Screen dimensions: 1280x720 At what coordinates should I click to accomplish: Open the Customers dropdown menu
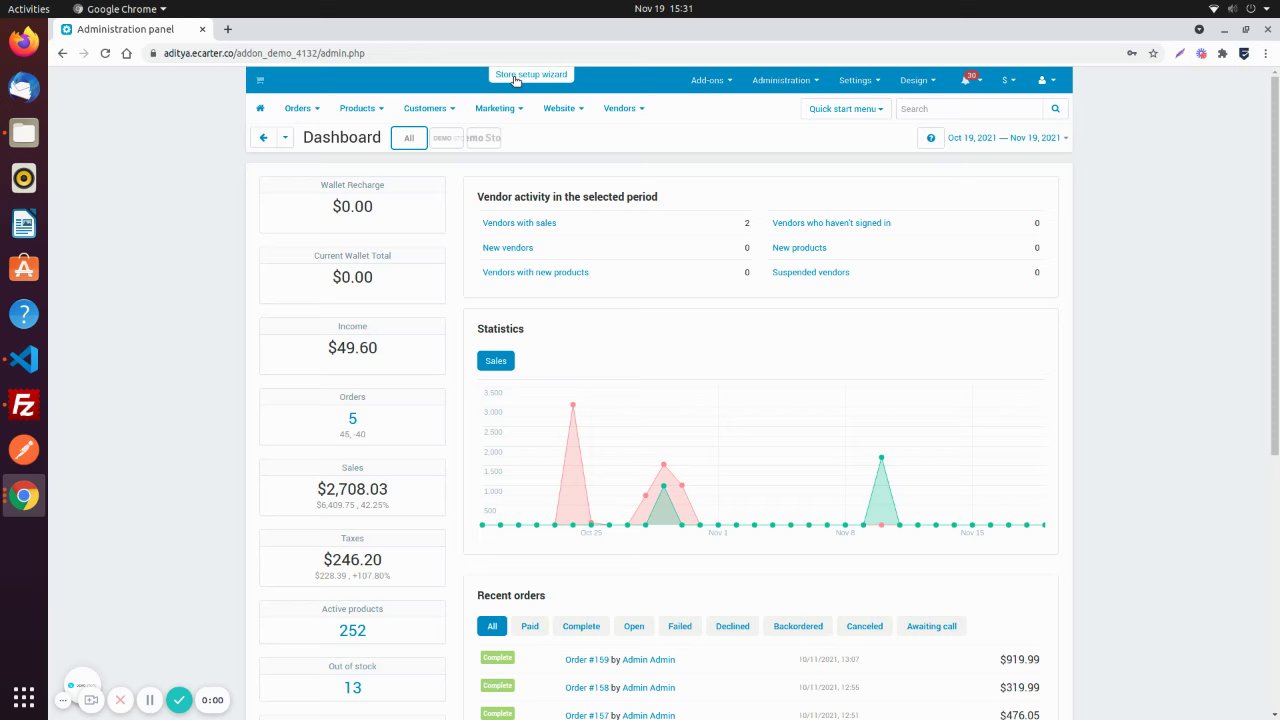pos(430,108)
